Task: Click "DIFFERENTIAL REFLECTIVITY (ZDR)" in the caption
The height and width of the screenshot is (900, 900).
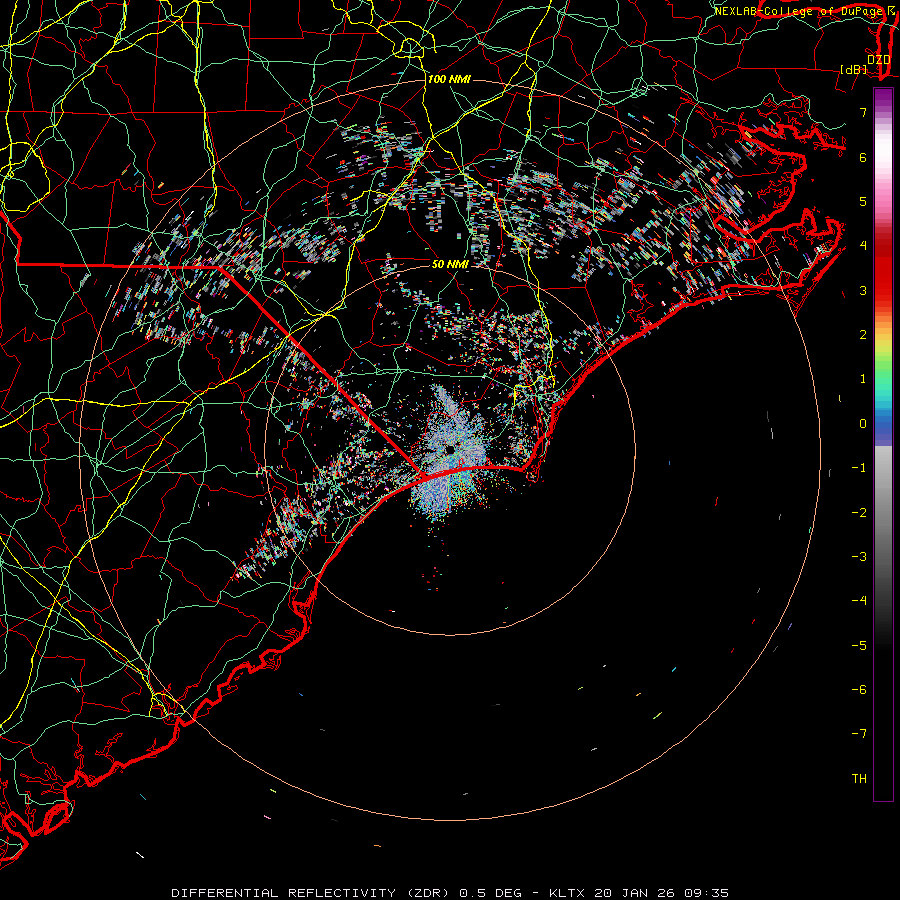Action: click(311, 893)
